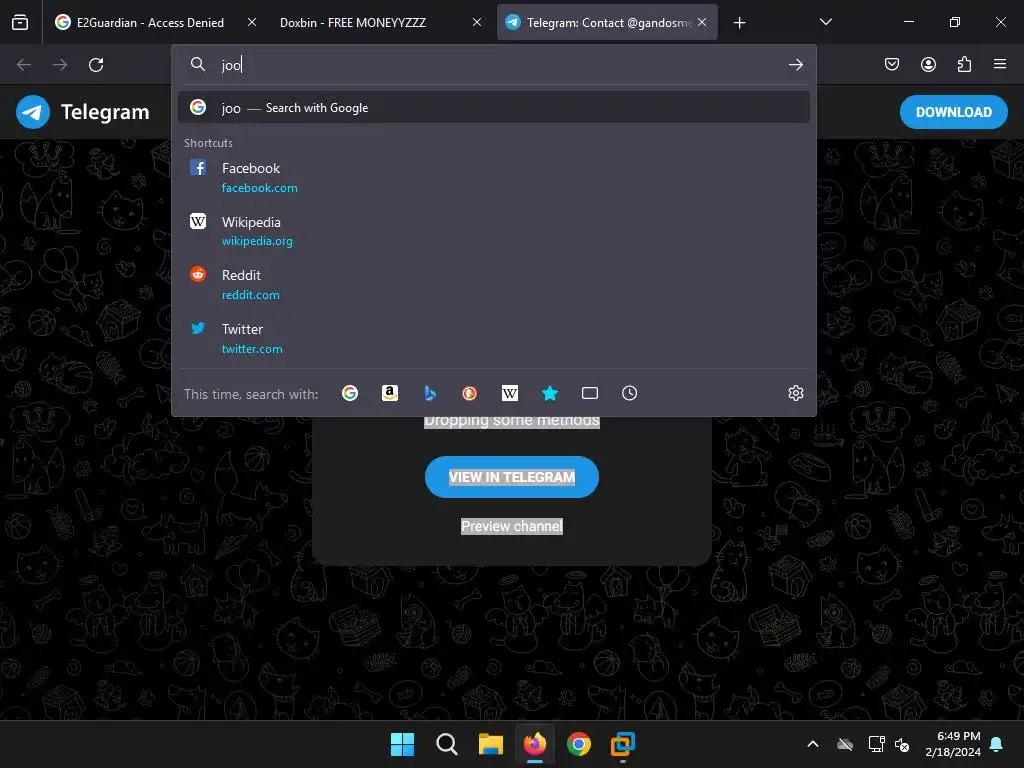Open the Windows Start menu

coord(402,744)
